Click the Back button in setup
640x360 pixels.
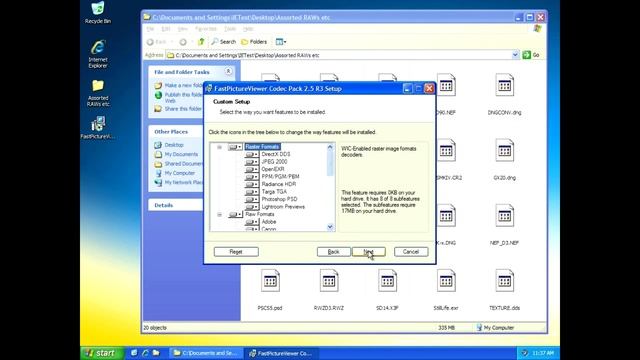tap(333, 252)
